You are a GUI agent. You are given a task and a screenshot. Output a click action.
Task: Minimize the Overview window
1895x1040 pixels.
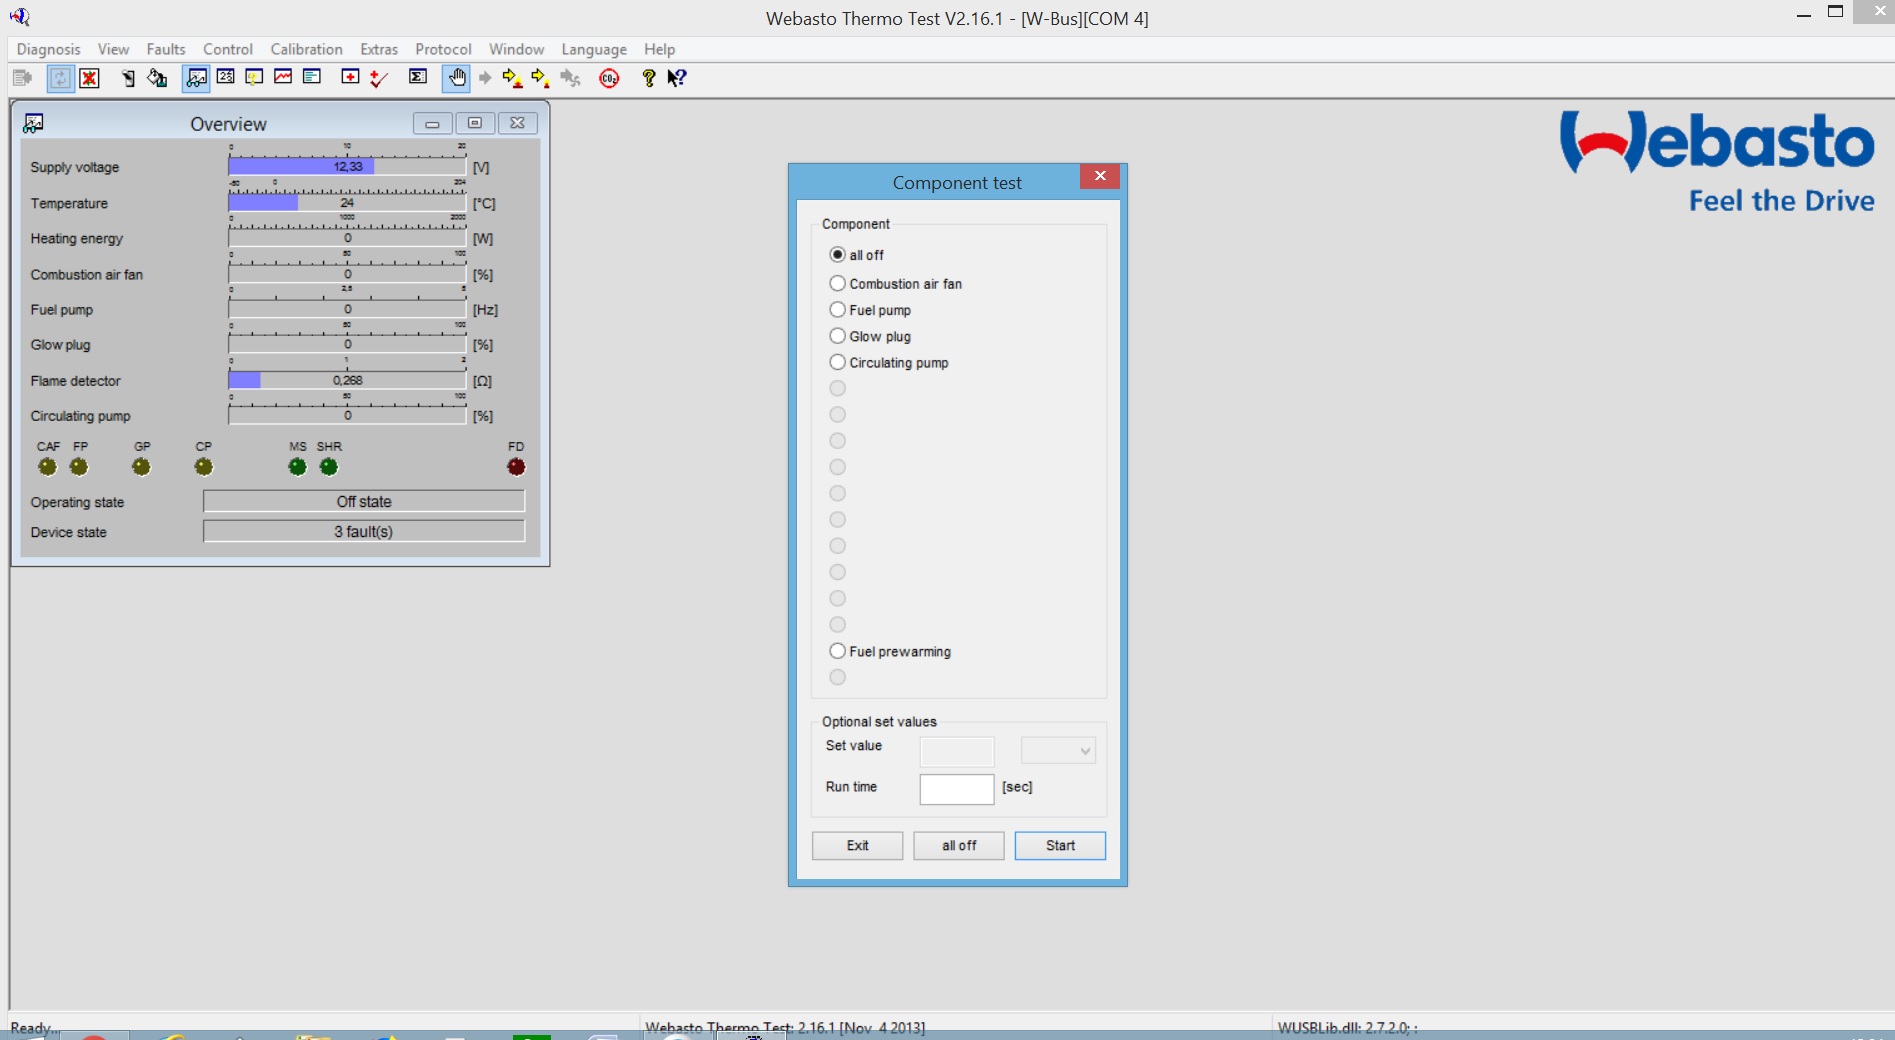point(432,123)
